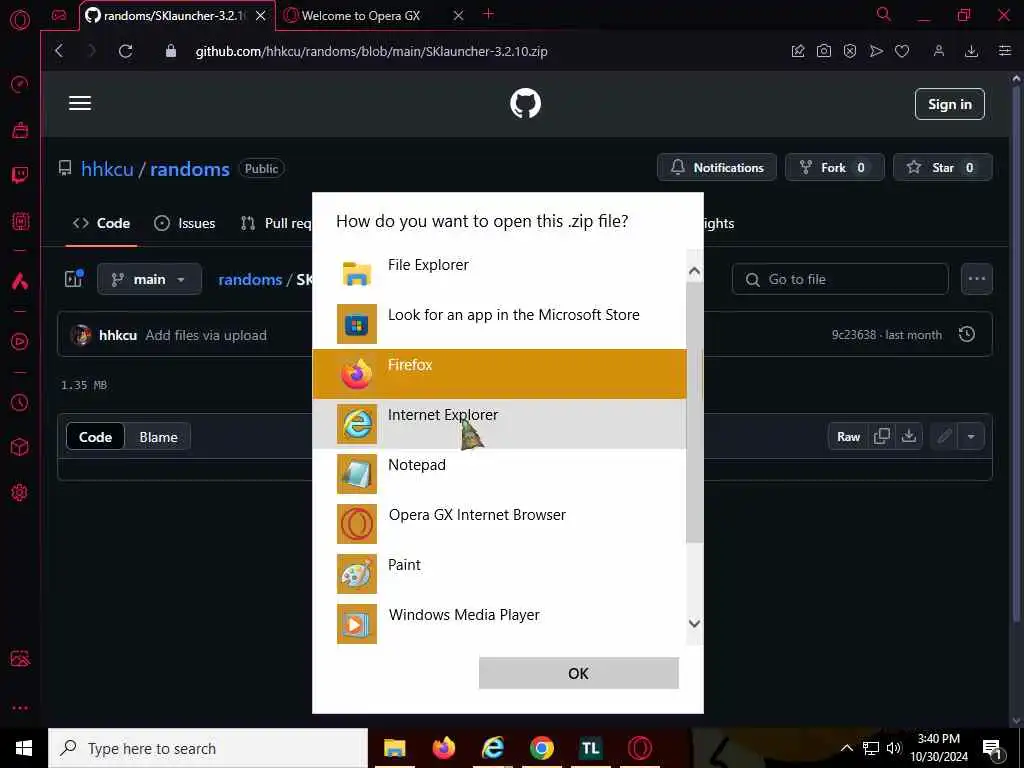Open the Player icon in sidebar
1024x768 pixels.
tap(20, 342)
